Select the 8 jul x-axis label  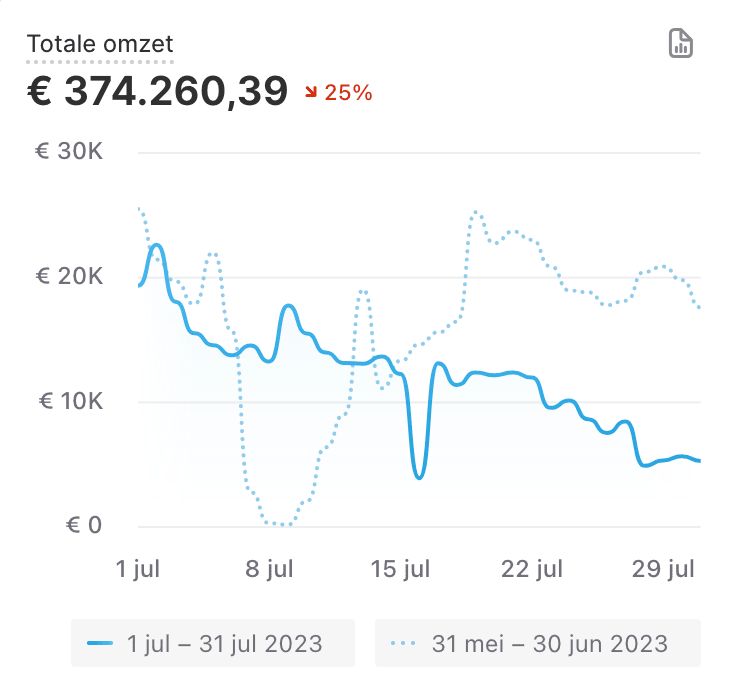click(269, 569)
